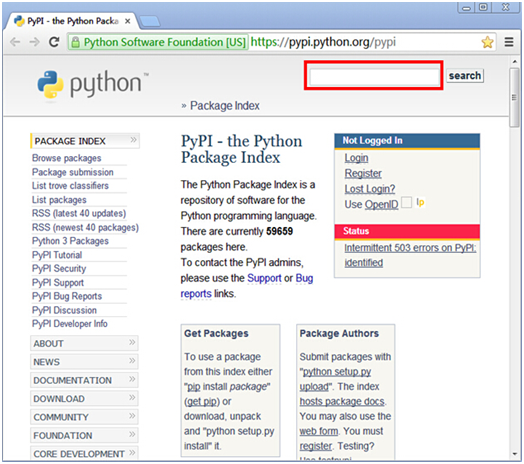Open the Package Index breadcrumb link
This screenshot has width=524, height=464.
point(225,106)
